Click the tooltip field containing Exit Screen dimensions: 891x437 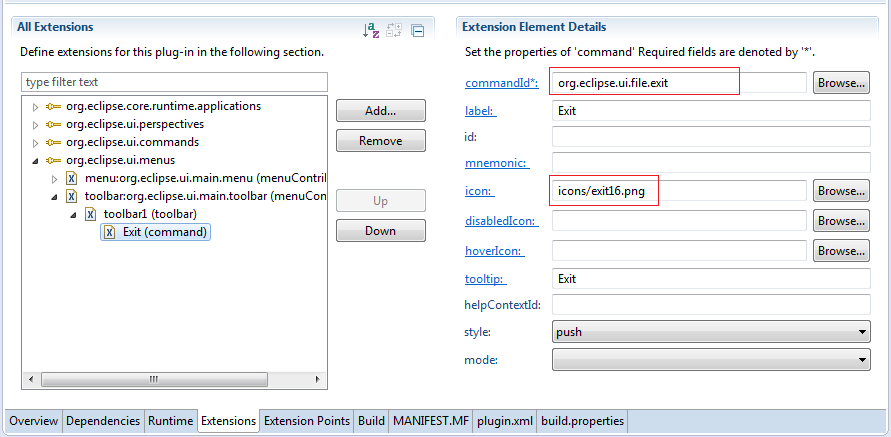pos(711,278)
